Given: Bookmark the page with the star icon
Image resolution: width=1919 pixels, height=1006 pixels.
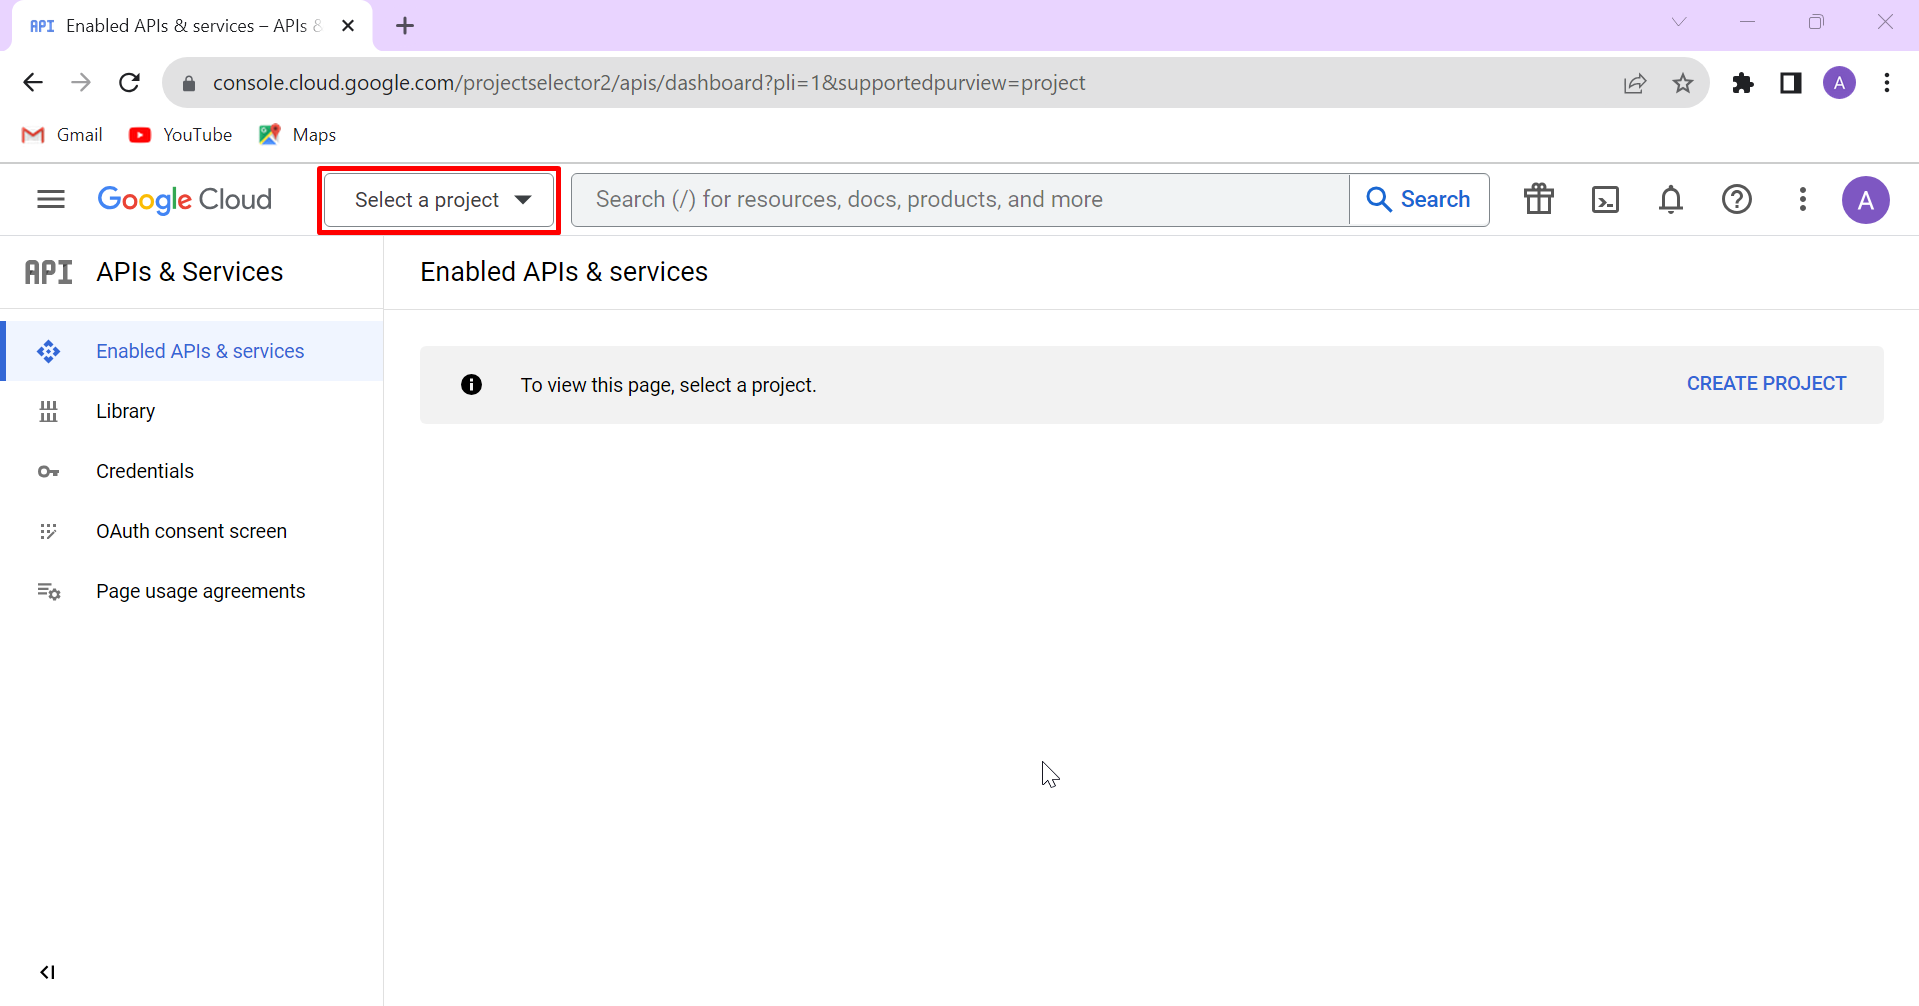Looking at the screenshot, I should point(1684,82).
